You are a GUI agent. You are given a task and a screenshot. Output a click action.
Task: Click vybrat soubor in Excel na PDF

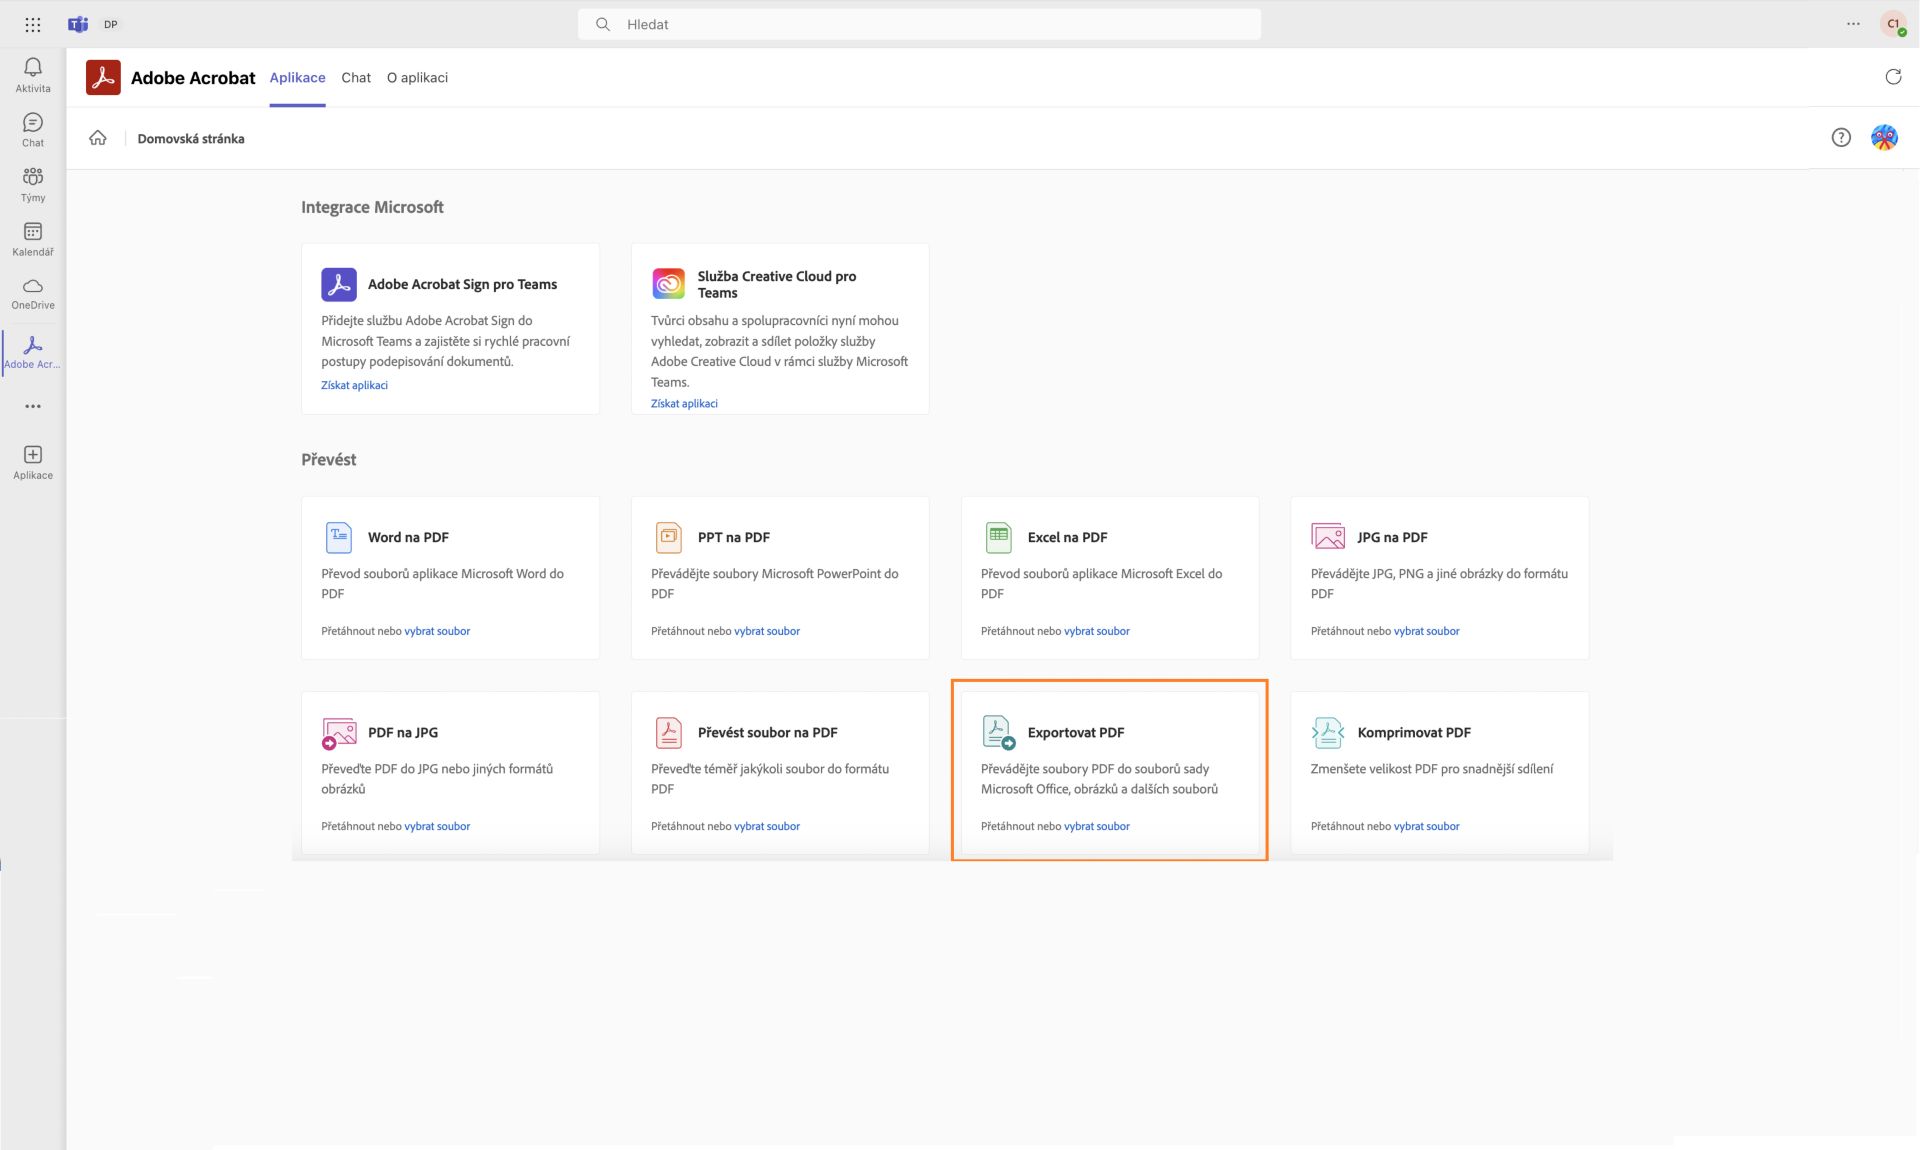[x=1097, y=631]
